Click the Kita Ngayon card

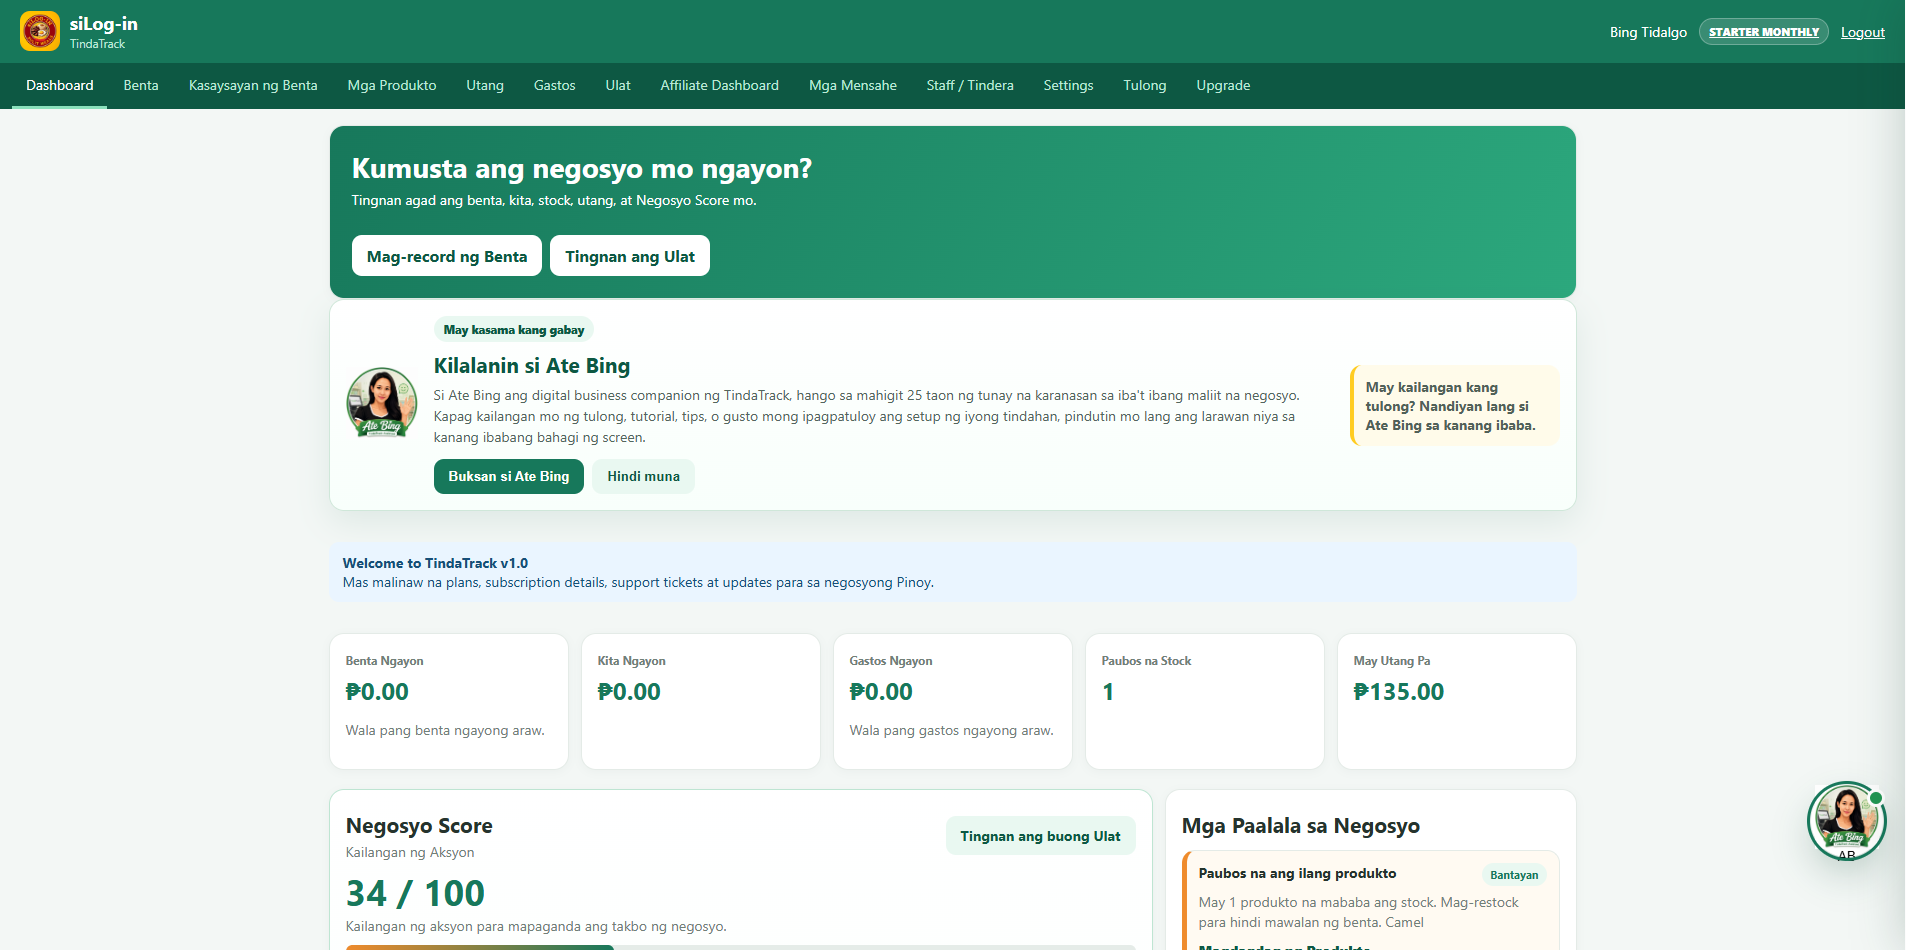pos(701,701)
